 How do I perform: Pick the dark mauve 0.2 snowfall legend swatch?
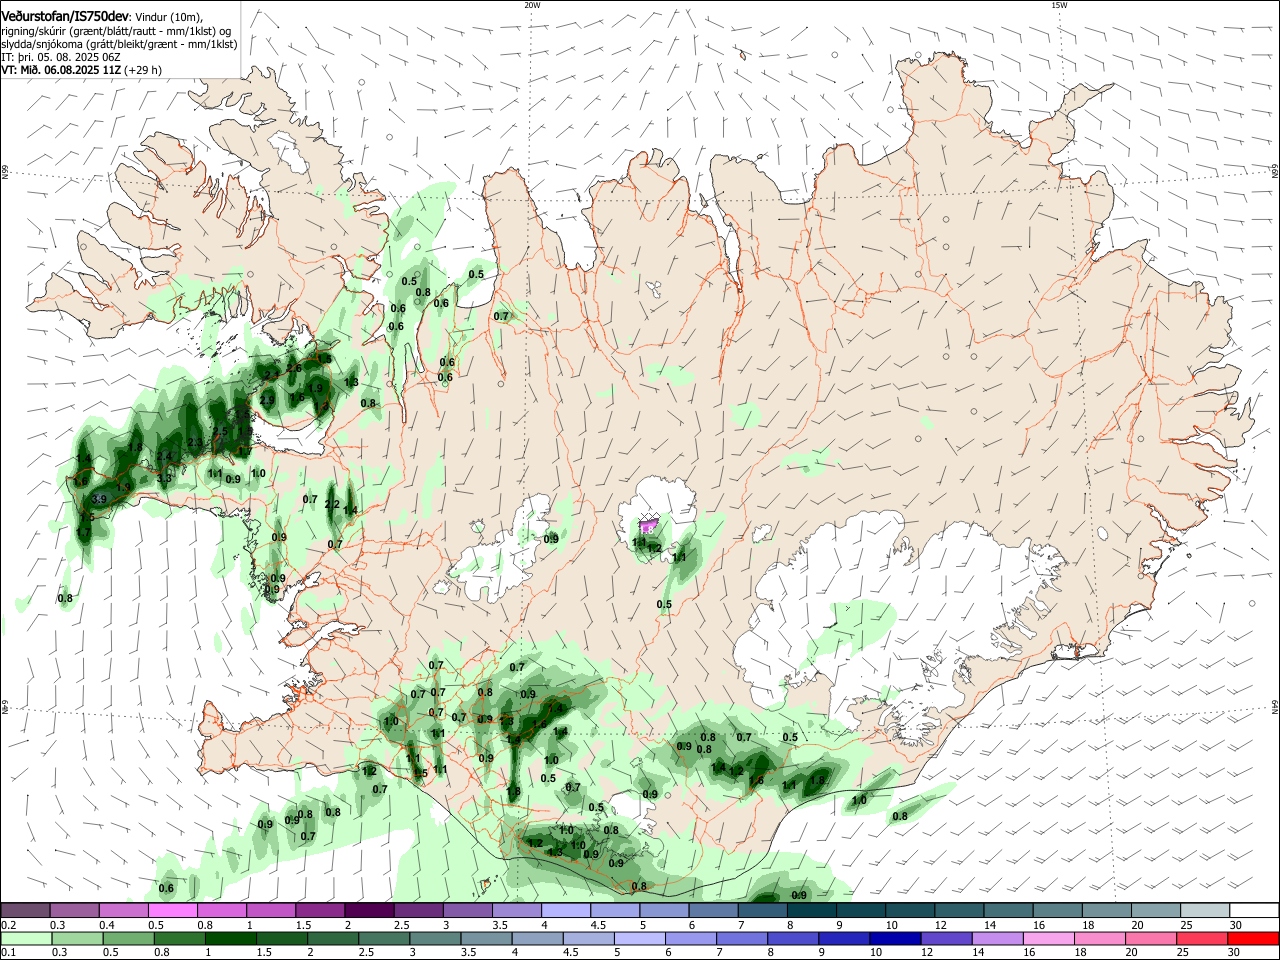[25, 910]
